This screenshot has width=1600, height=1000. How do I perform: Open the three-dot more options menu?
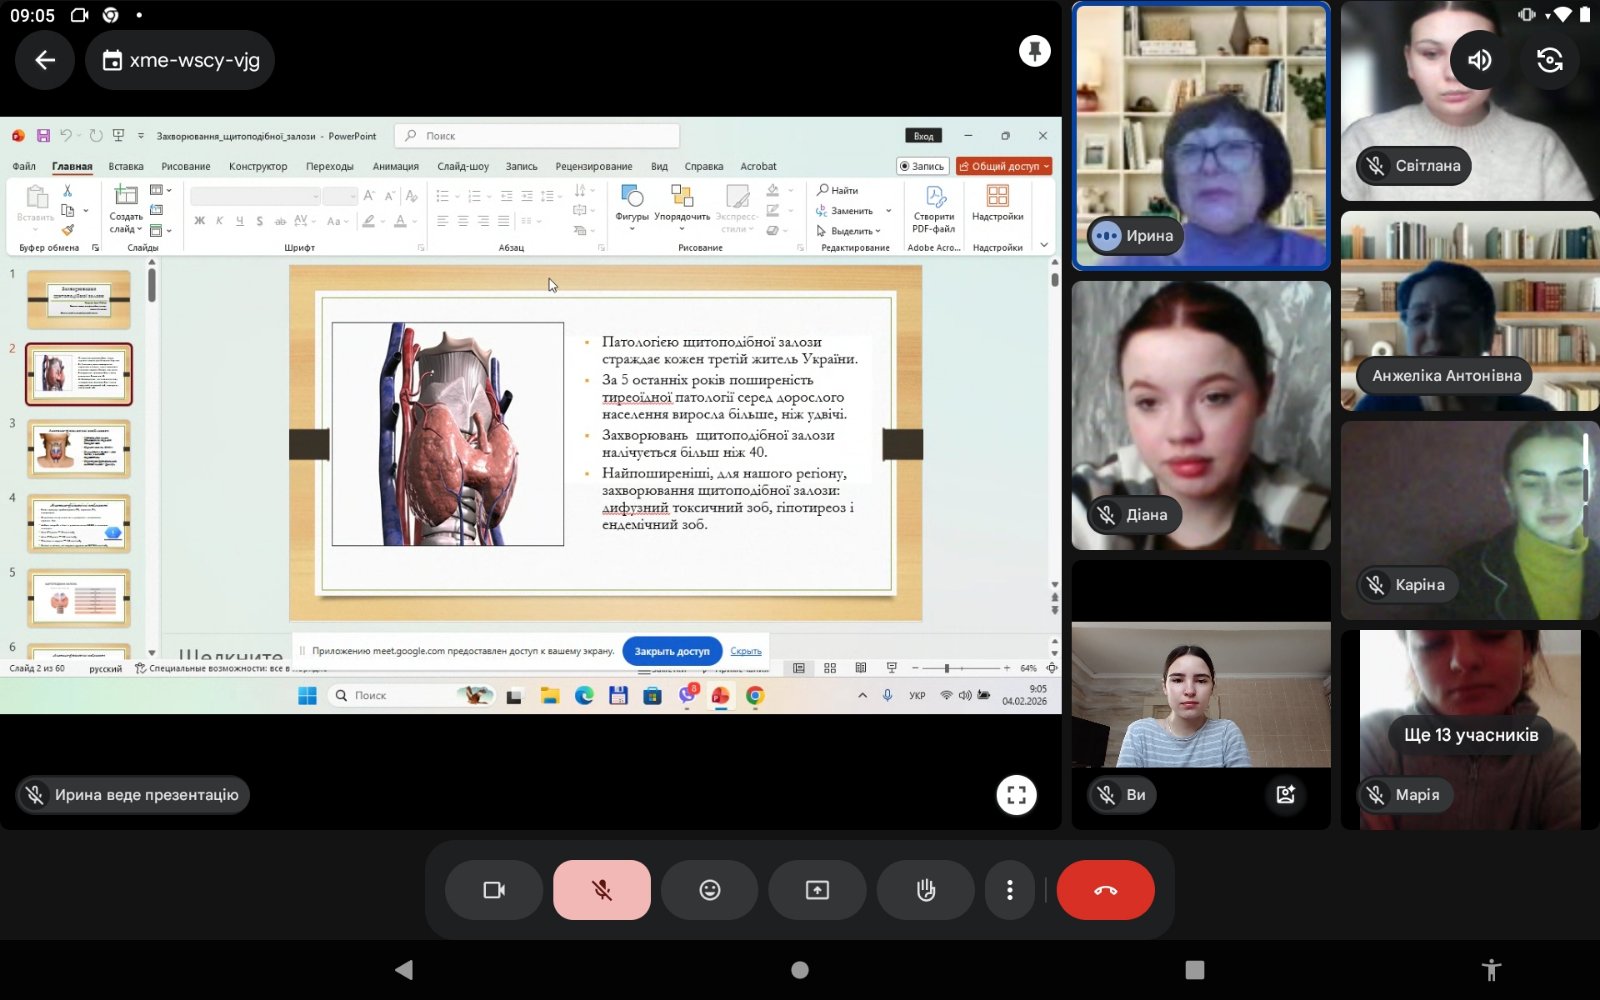coord(1009,890)
